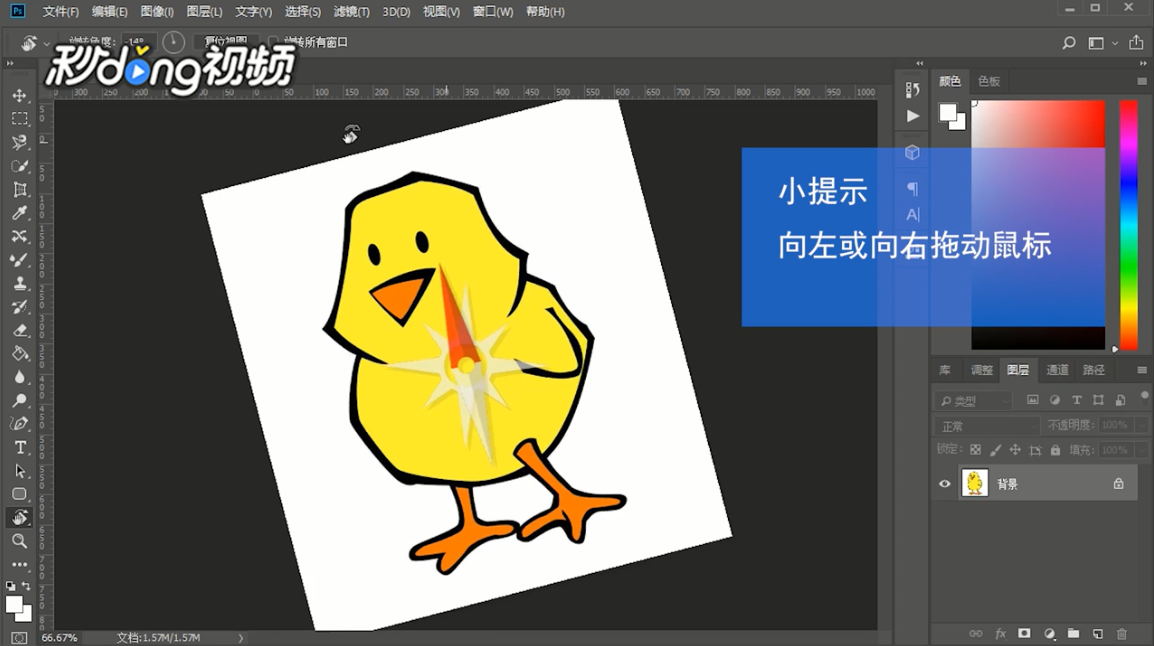
Task: Select the Horizontal Type tool
Action: [x=20, y=447]
